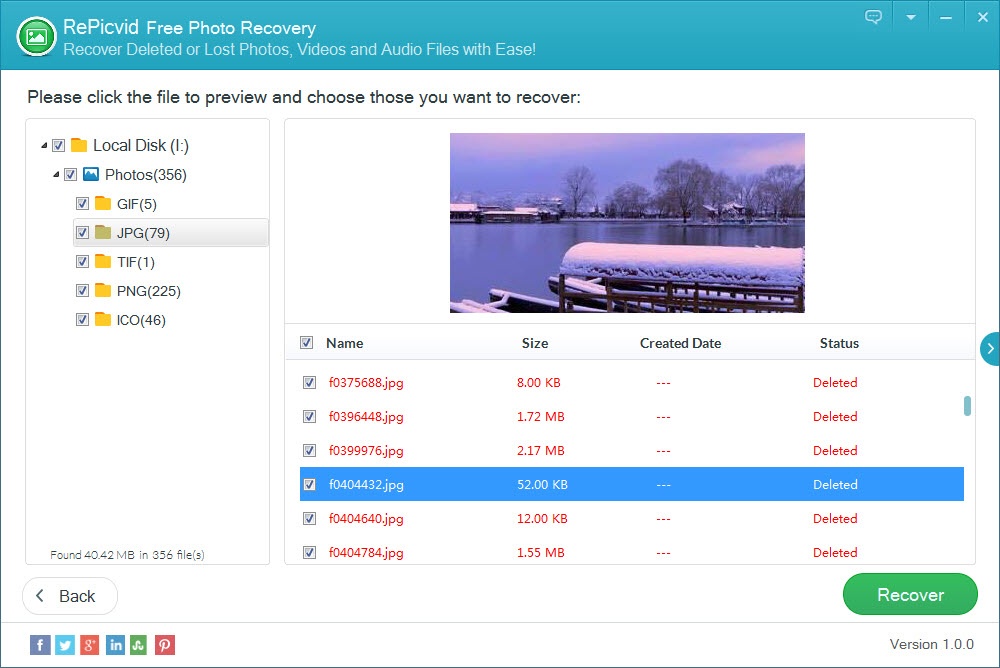Select the highlighted f0404432.jpg file name

366,485
